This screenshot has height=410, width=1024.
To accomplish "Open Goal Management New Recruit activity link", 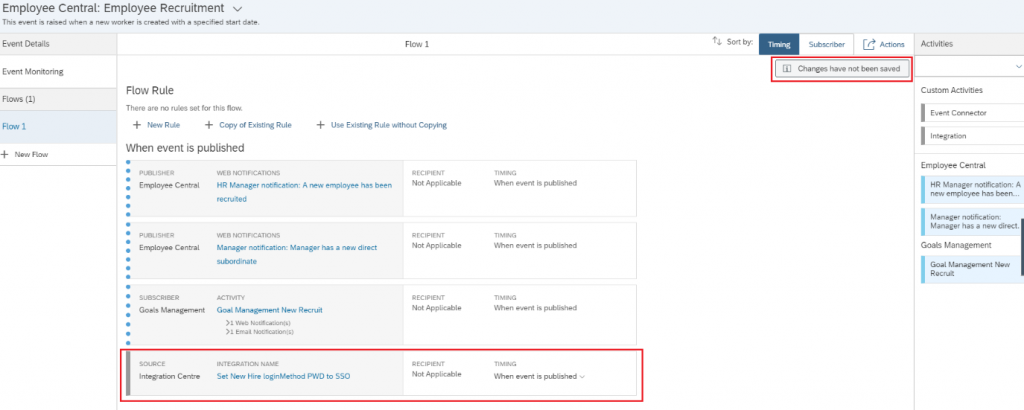I will (x=269, y=310).
